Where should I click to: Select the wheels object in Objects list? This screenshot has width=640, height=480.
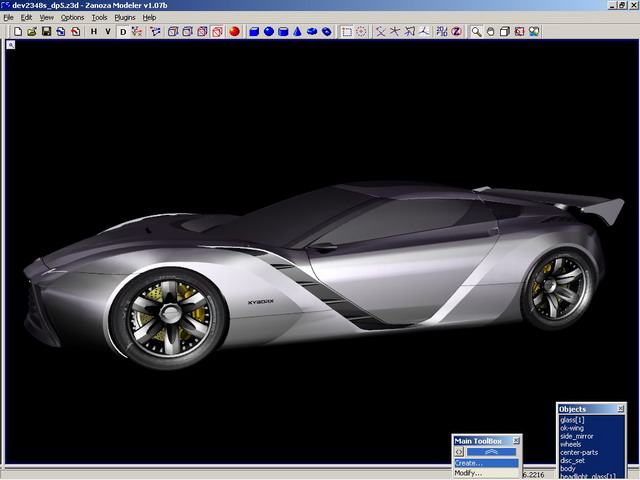[x=571, y=444]
